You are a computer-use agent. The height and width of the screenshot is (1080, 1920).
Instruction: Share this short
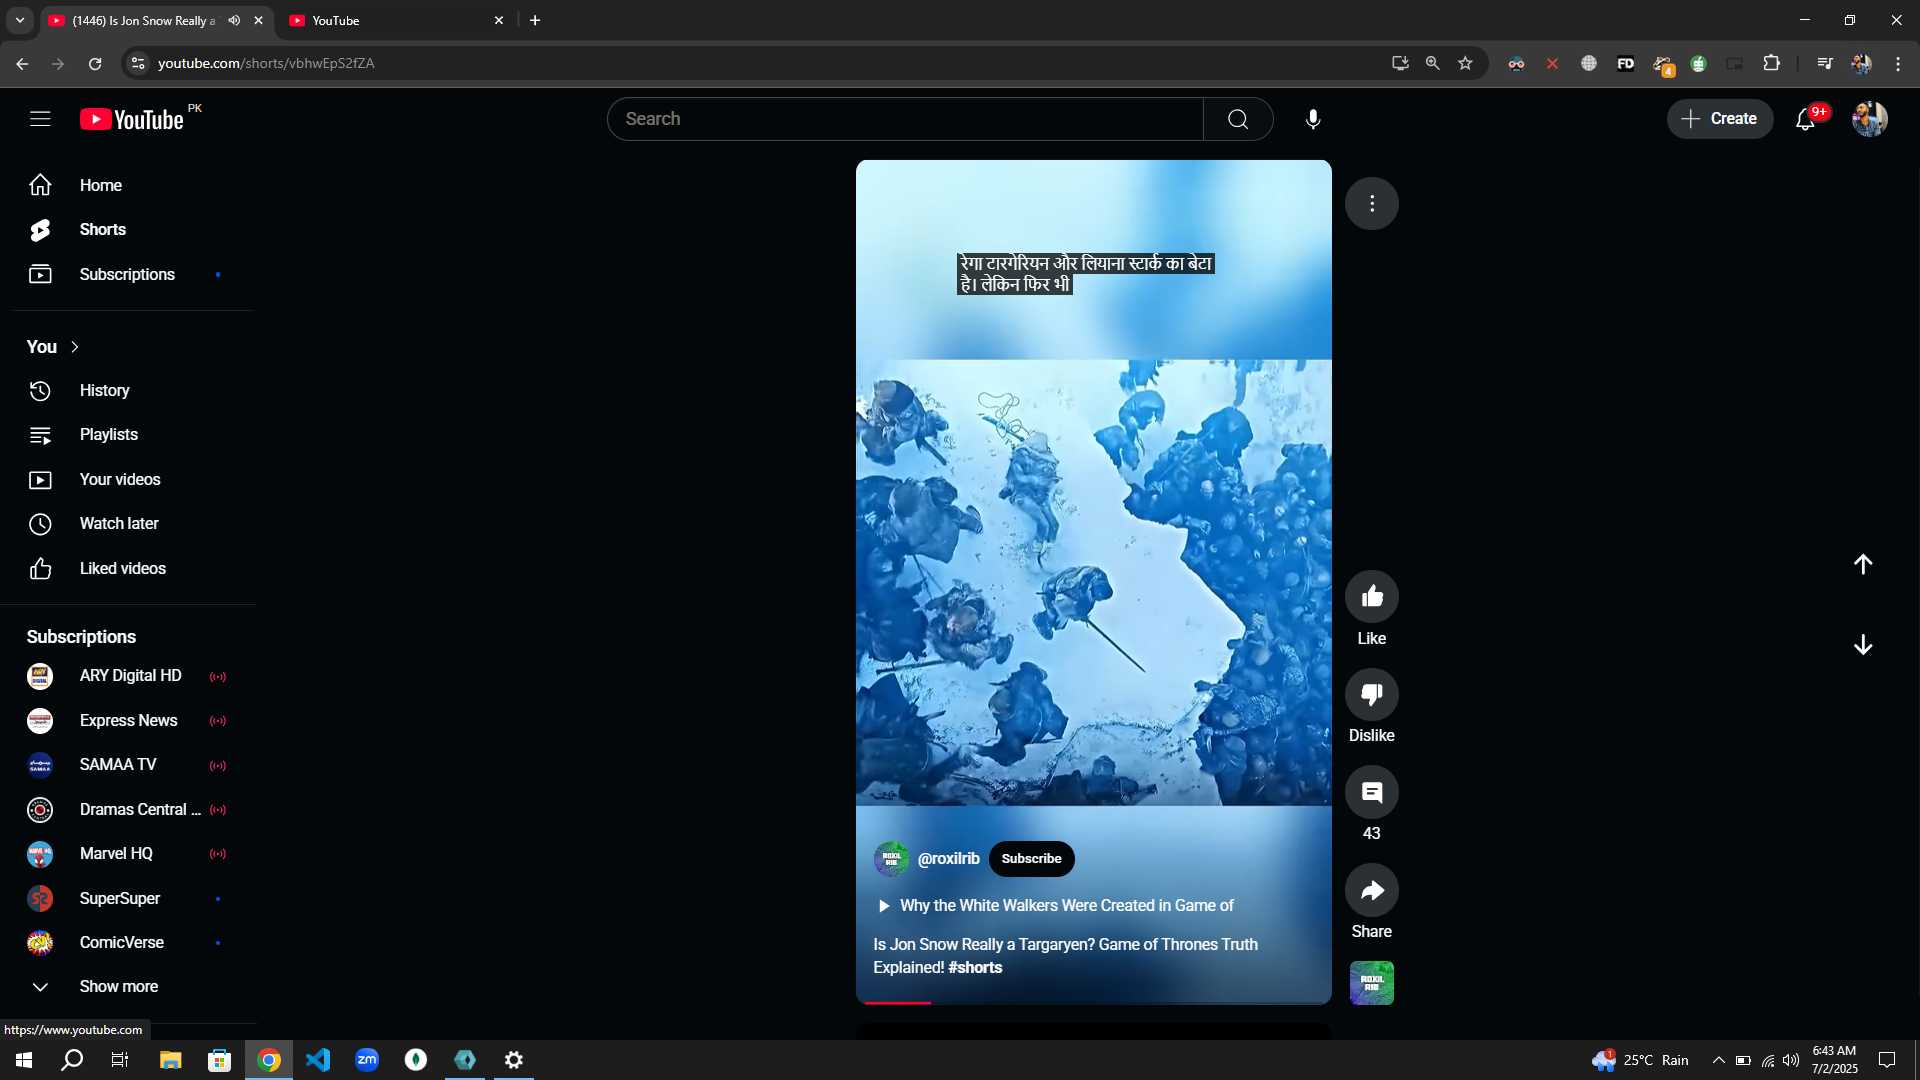pyautogui.click(x=1372, y=890)
